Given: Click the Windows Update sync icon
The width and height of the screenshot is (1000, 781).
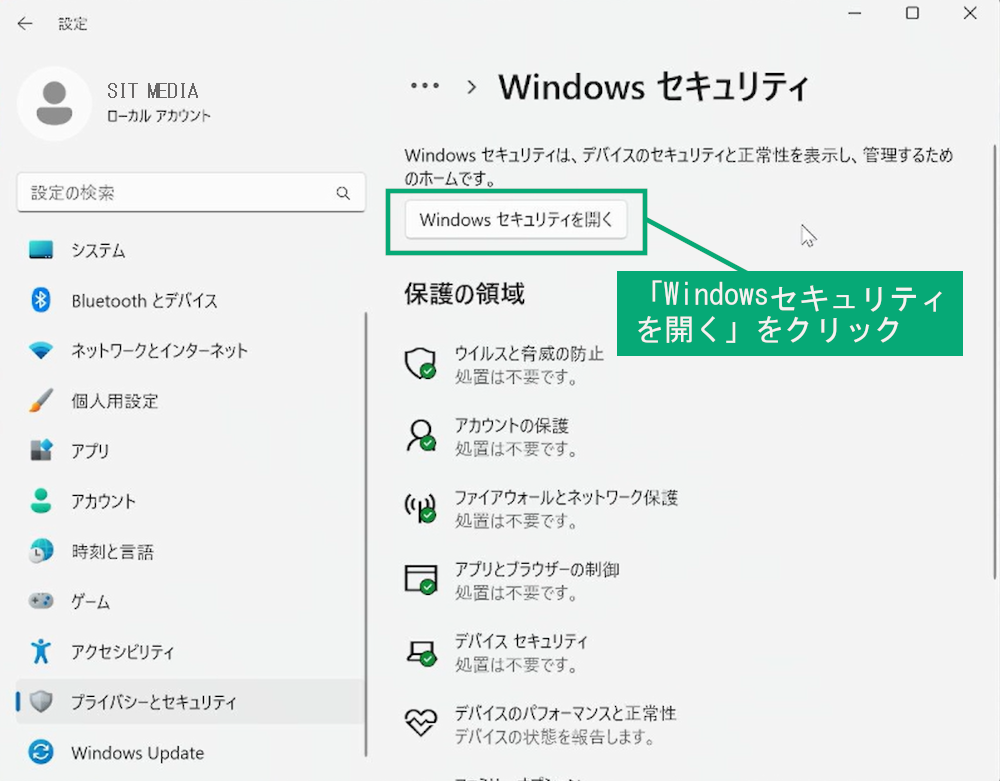Looking at the screenshot, I should (x=41, y=752).
